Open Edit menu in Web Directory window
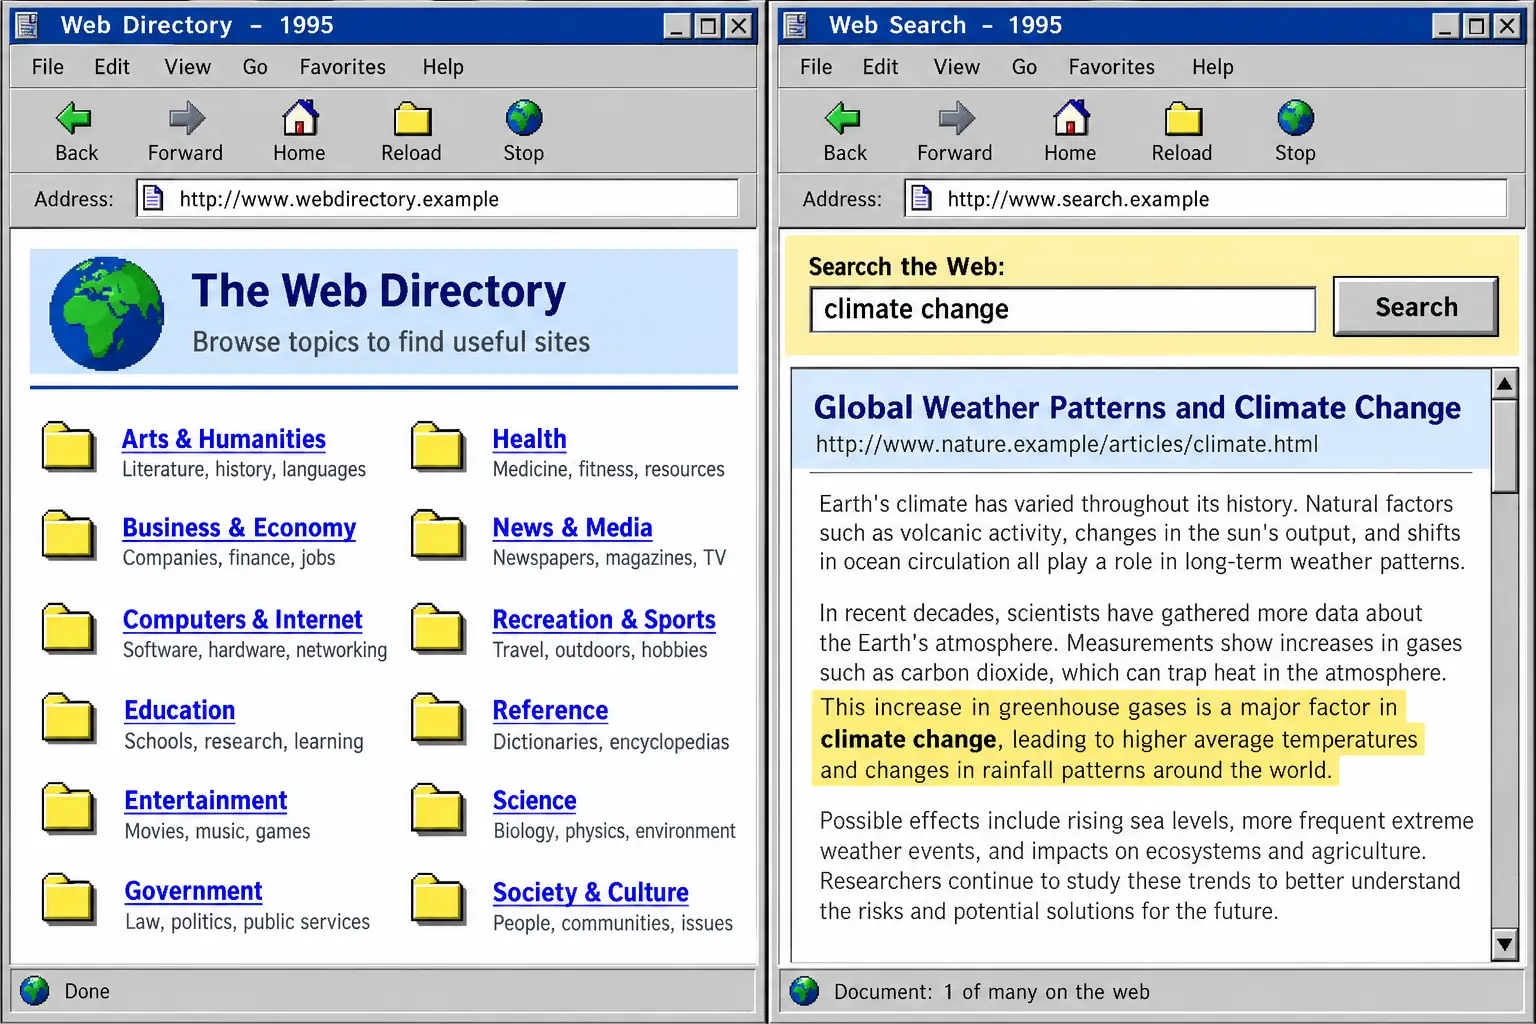1536x1024 pixels. (112, 67)
